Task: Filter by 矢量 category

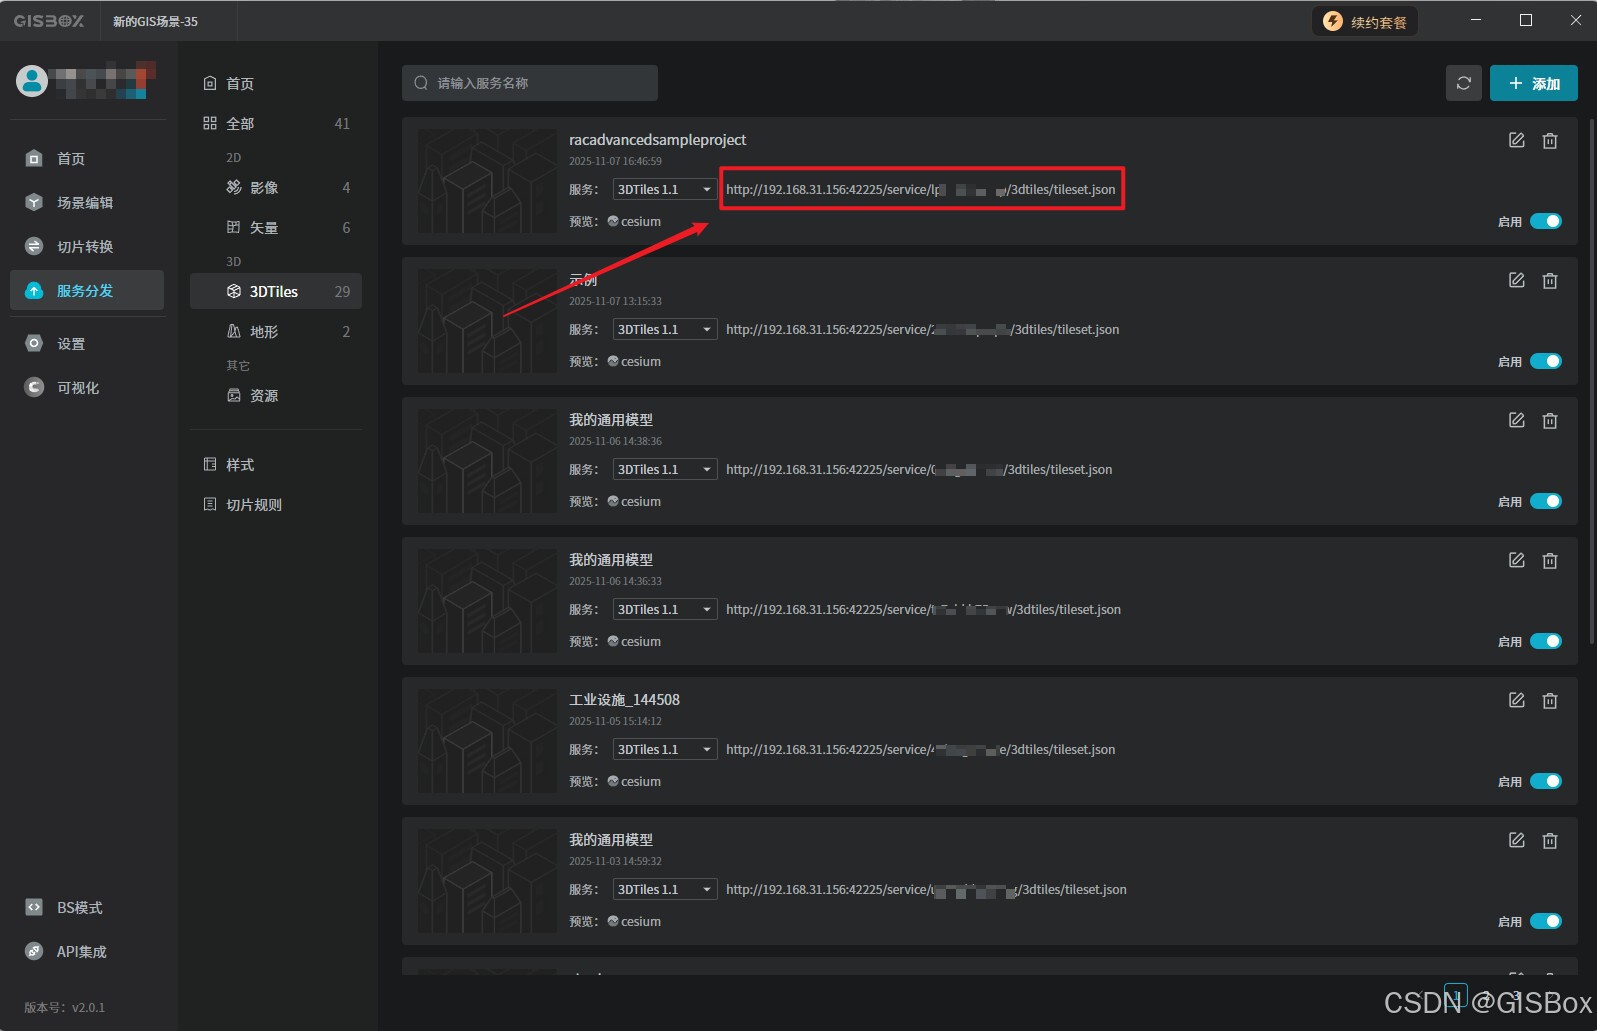Action: click(276, 227)
